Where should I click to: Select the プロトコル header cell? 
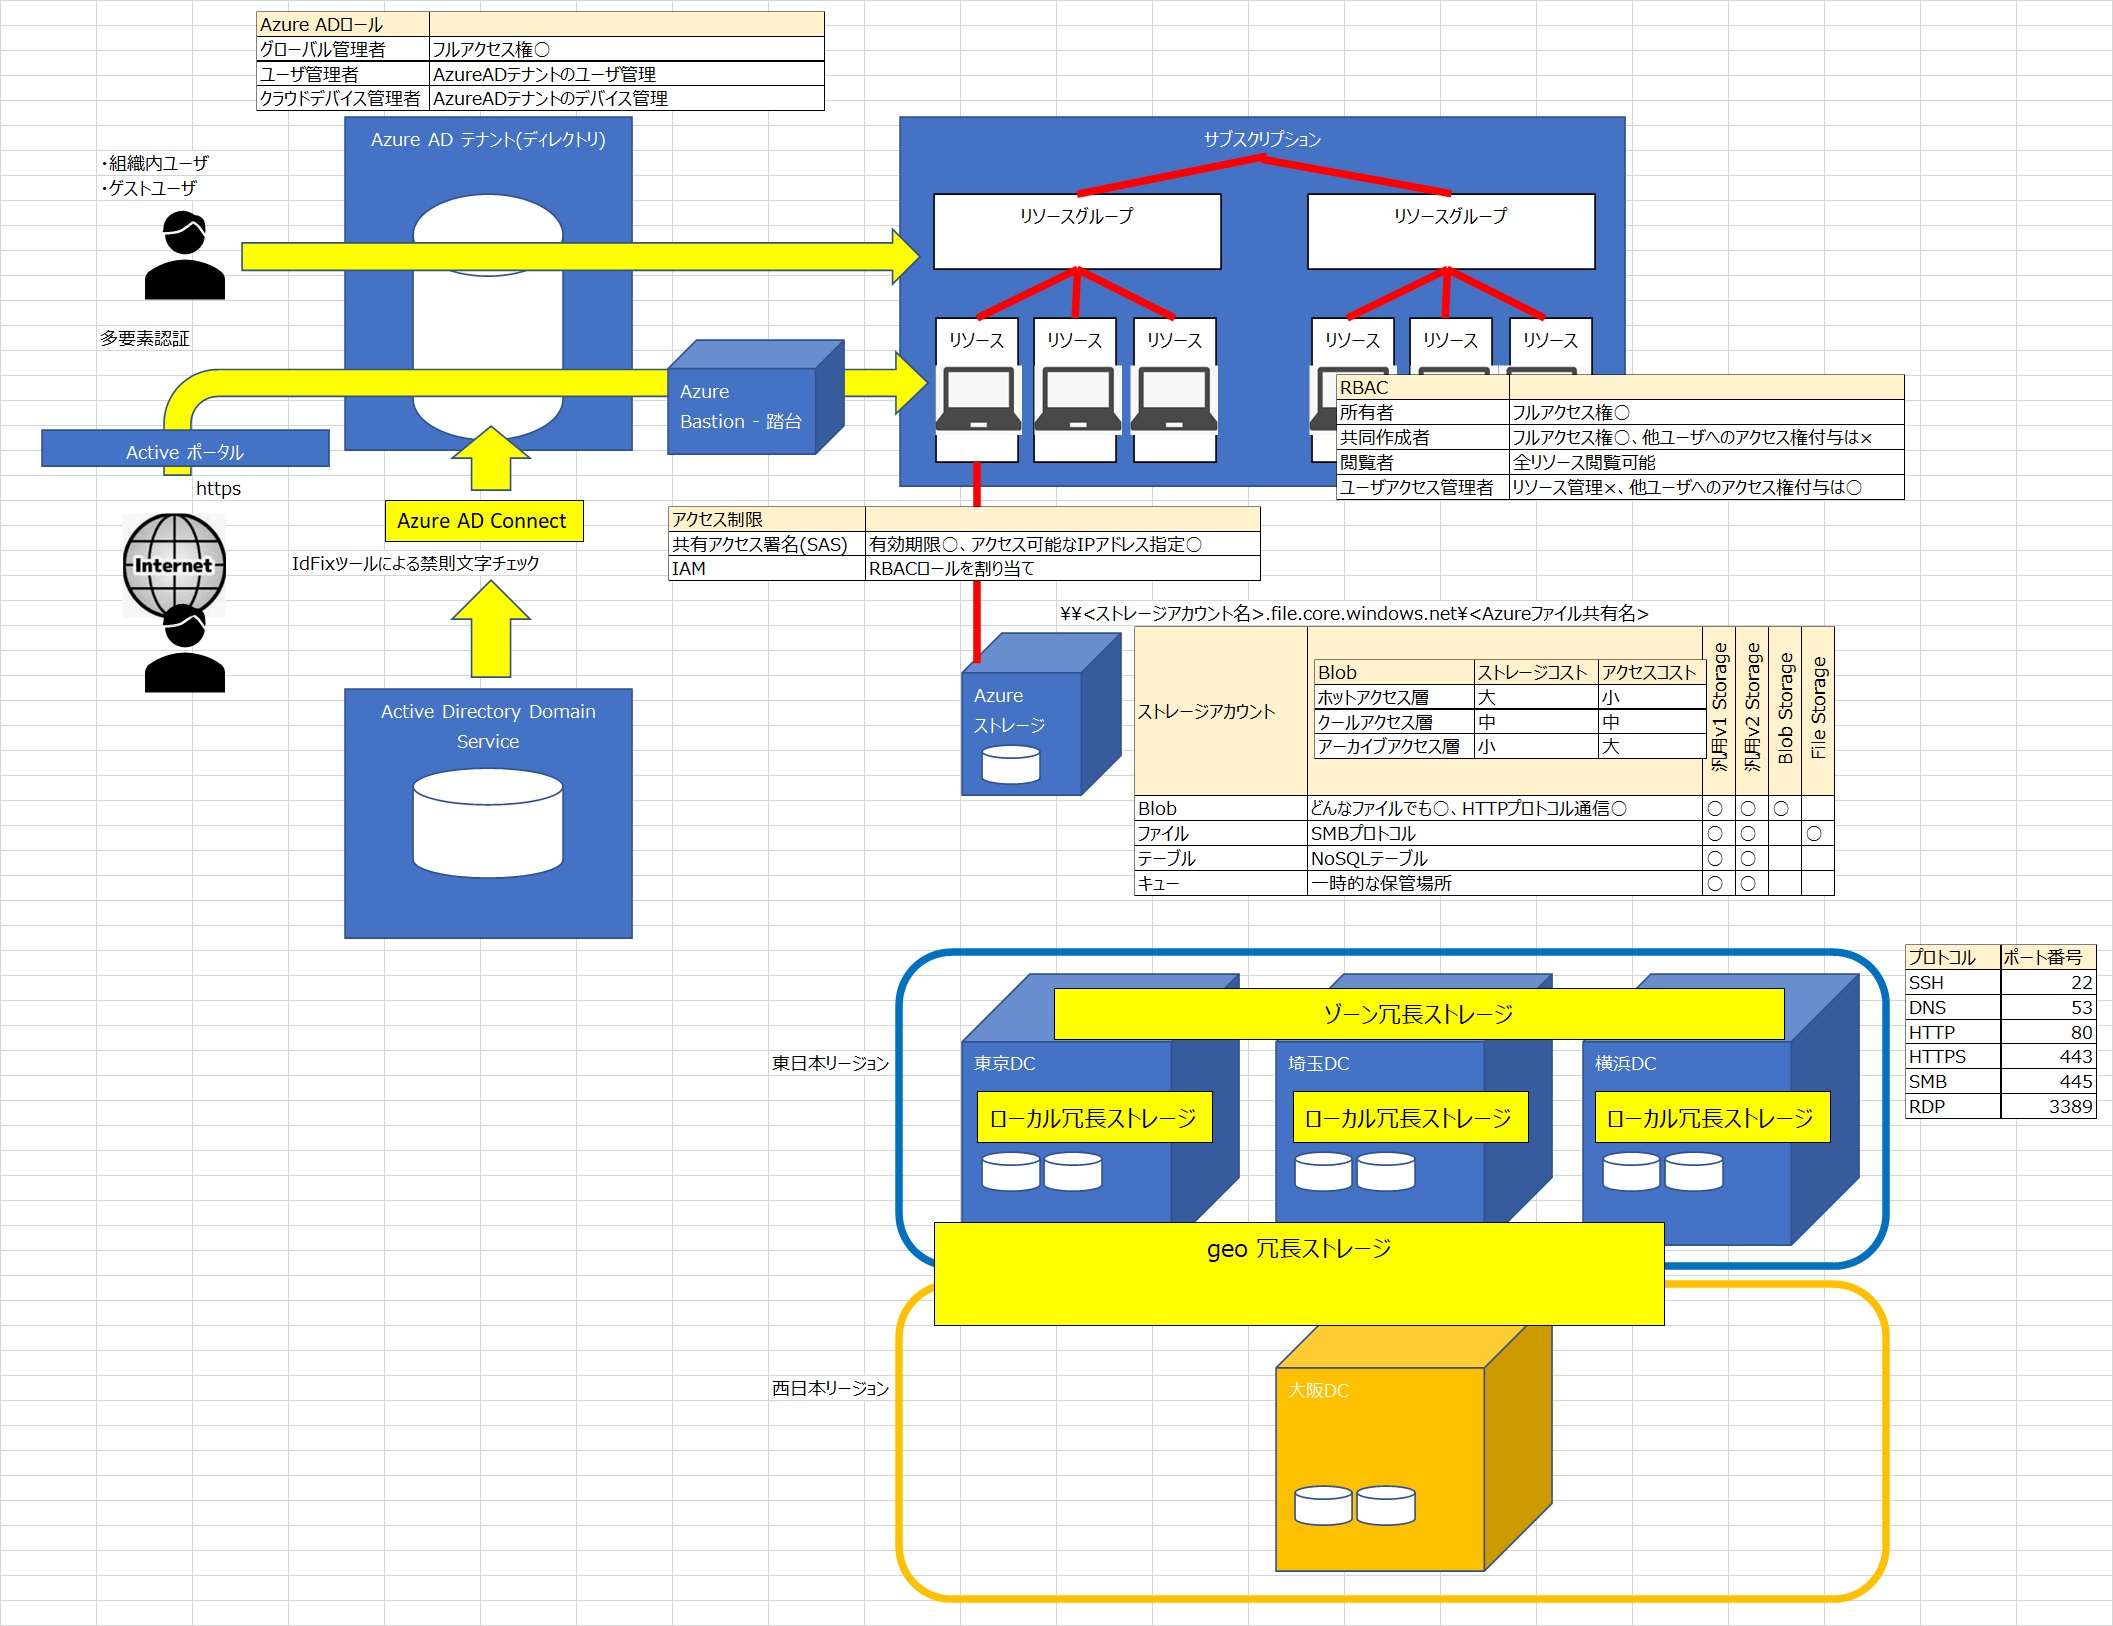pyautogui.click(x=1953, y=957)
